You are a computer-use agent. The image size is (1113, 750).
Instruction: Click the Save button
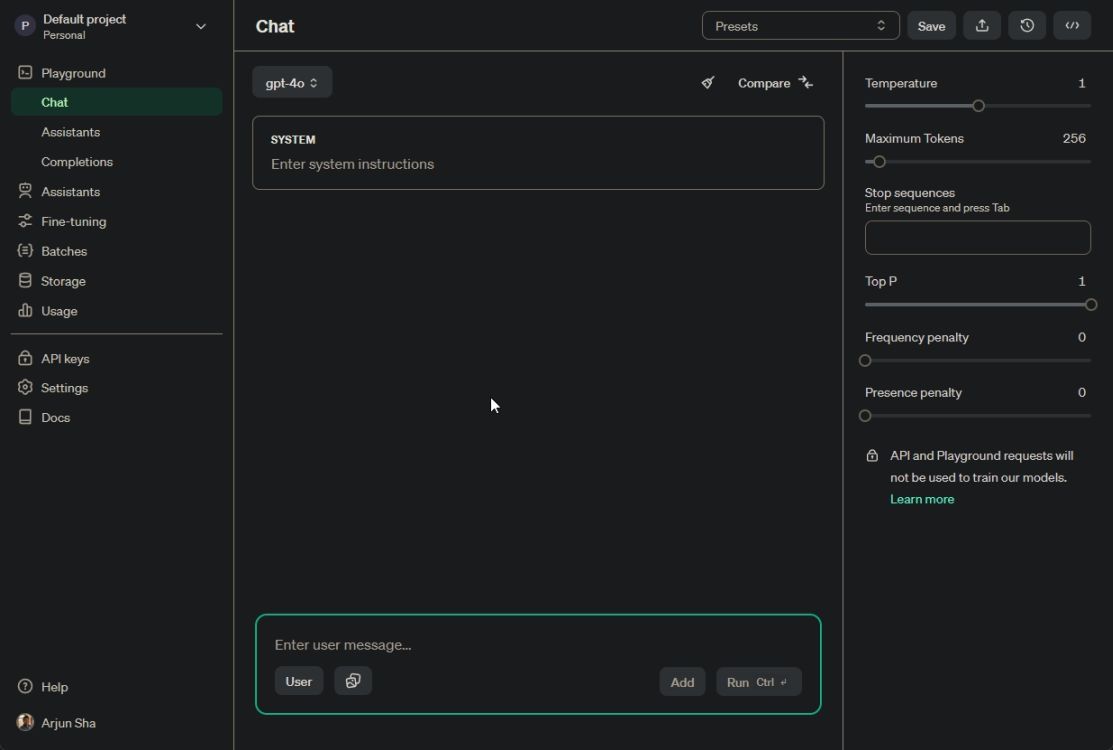click(931, 25)
